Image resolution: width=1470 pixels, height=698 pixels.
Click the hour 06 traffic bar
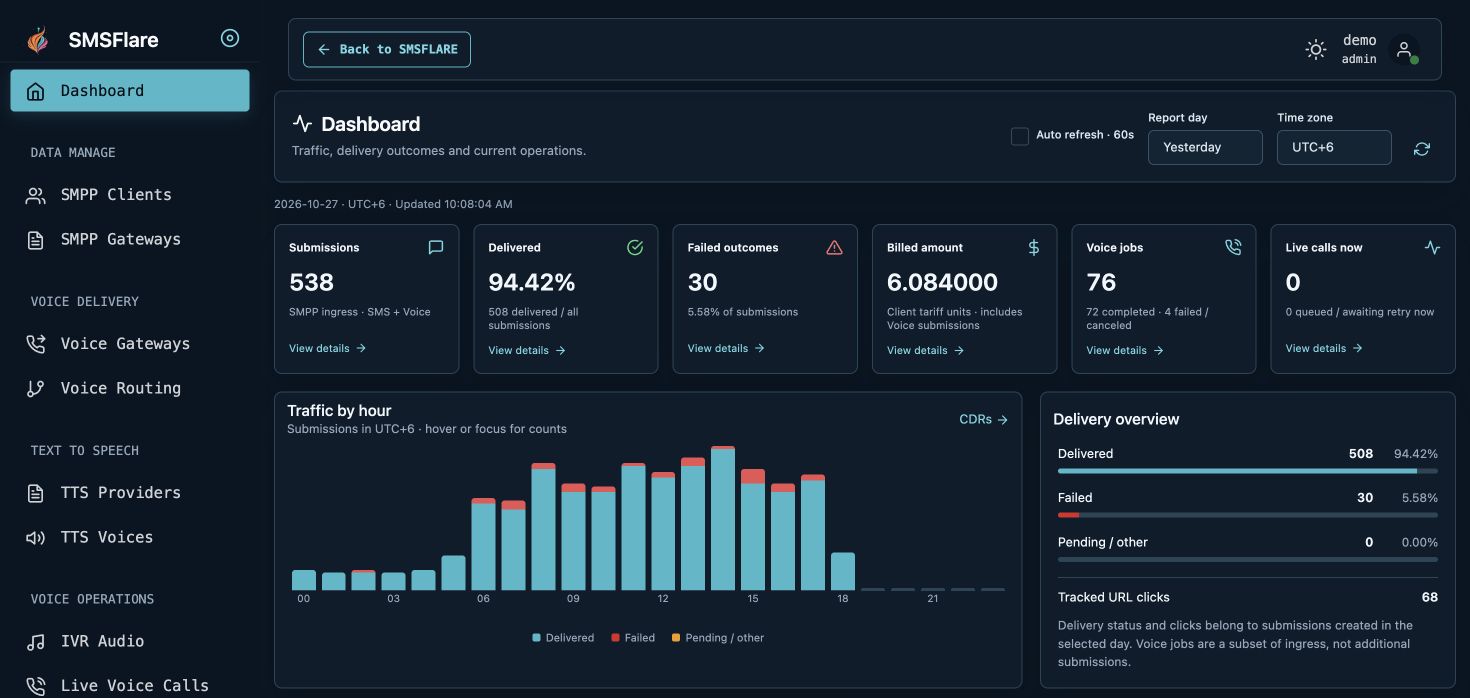coord(483,544)
